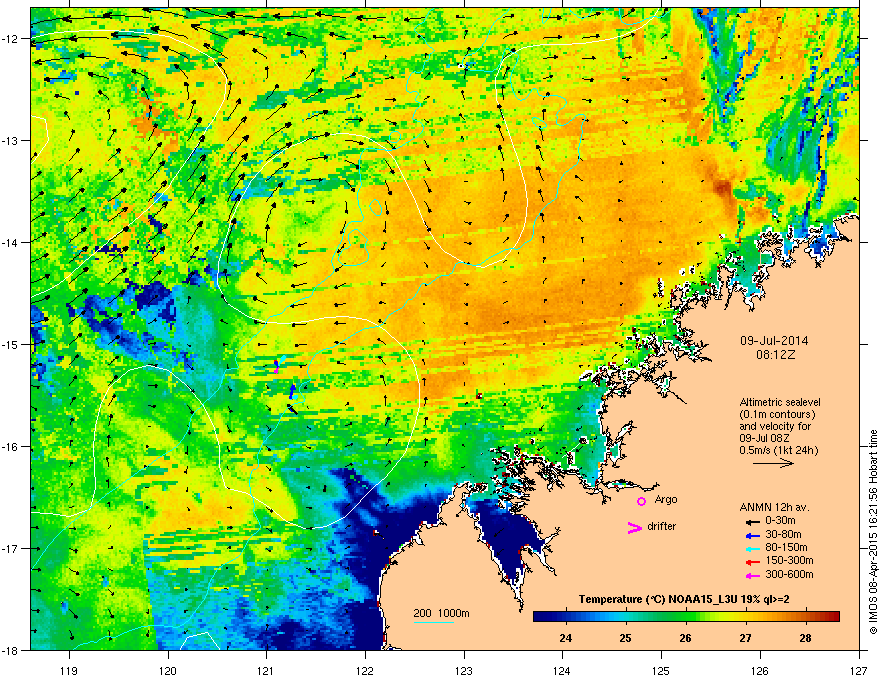Click the '119' longitude axis label
This screenshot has width=880, height=680.
69,670
